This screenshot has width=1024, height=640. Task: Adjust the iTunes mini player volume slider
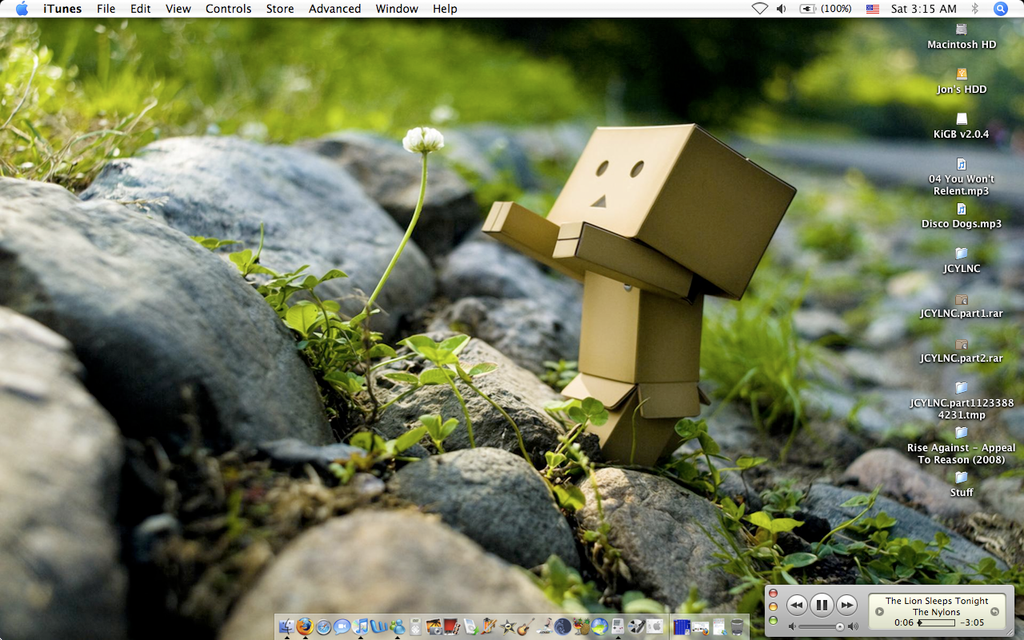[822, 627]
